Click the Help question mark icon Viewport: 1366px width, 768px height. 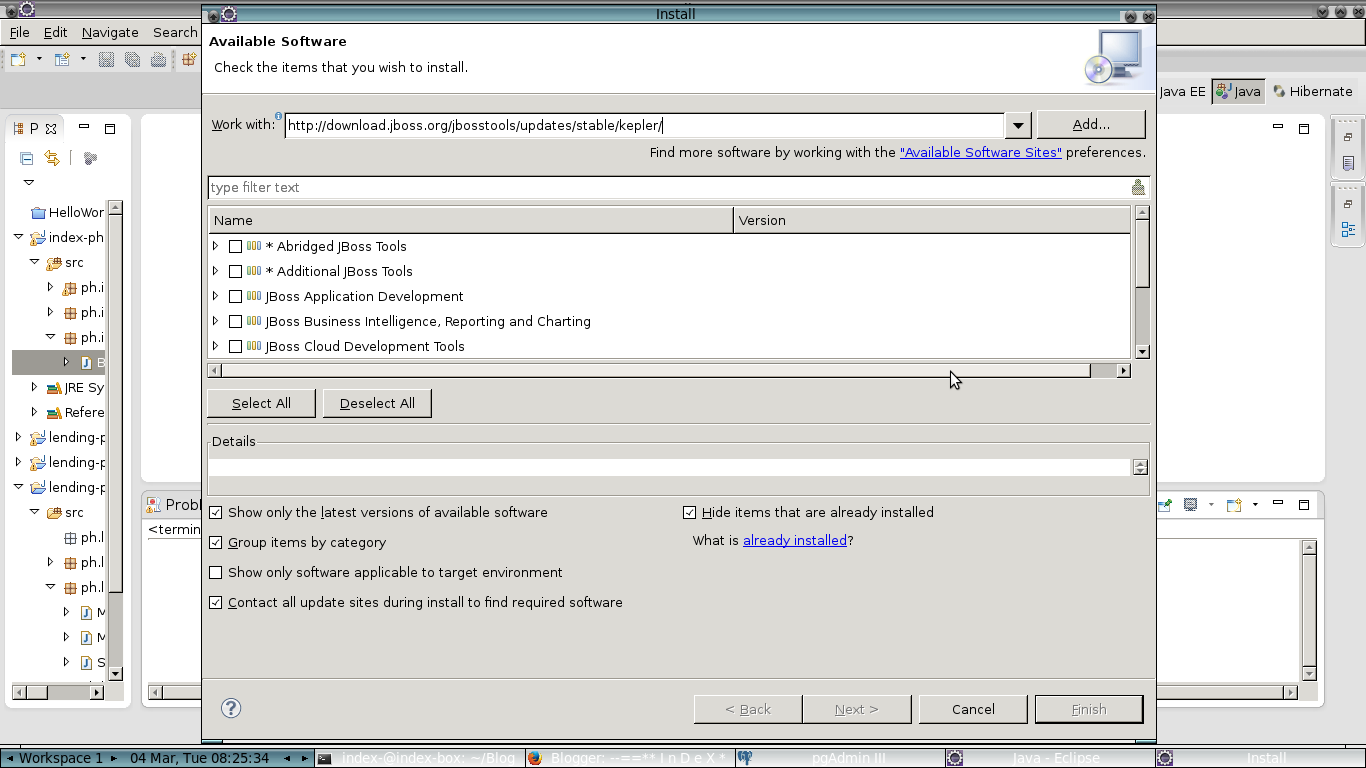click(231, 708)
